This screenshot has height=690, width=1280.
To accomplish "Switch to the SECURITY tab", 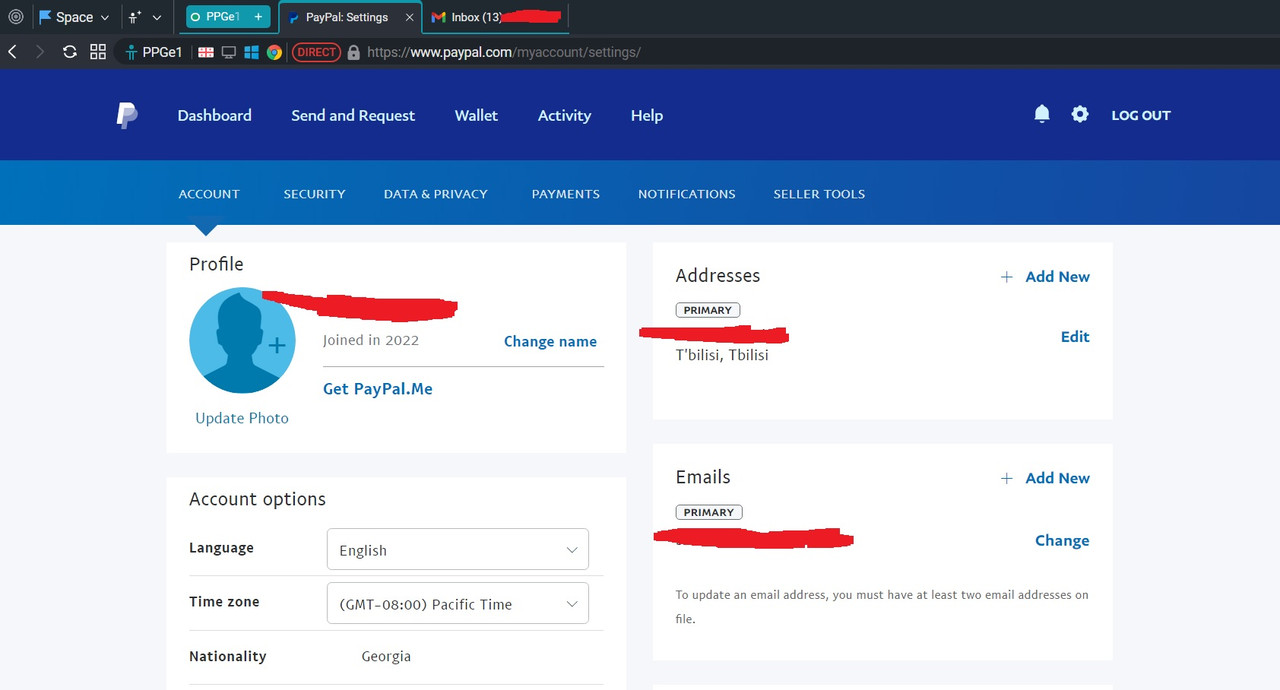I will [314, 194].
